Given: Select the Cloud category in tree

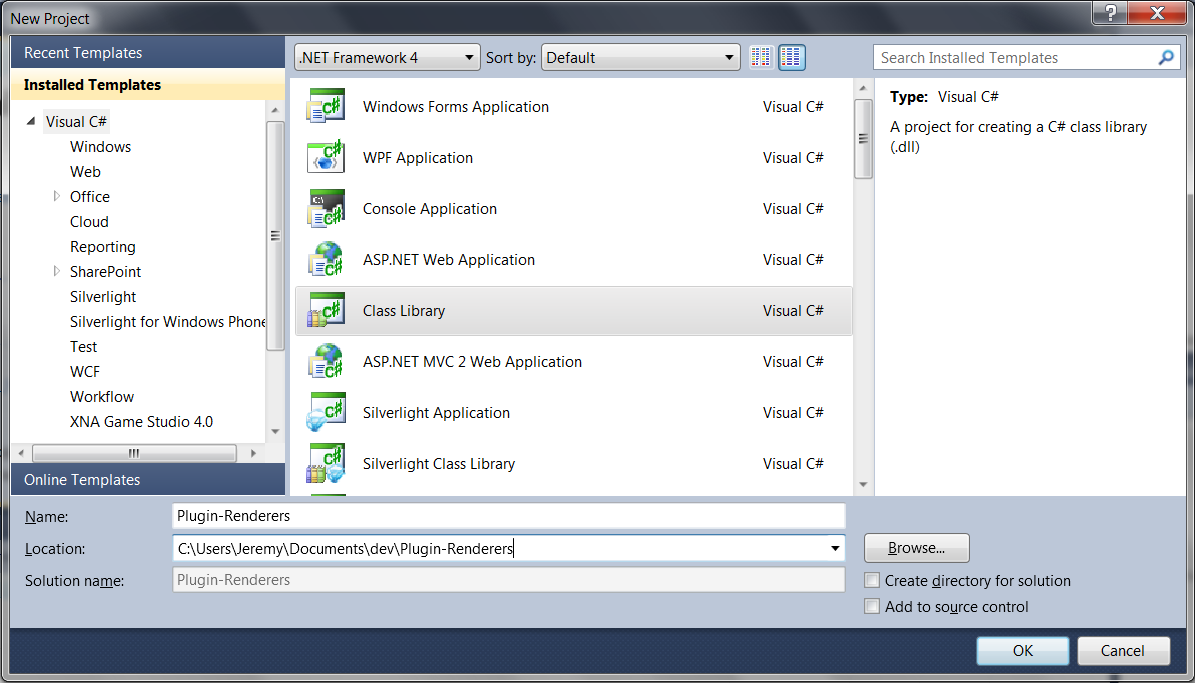Looking at the screenshot, I should (x=89, y=222).
